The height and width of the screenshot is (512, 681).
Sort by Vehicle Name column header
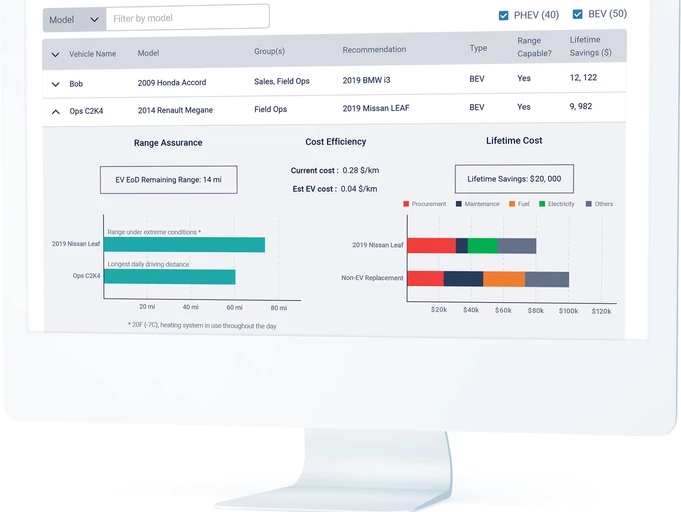point(93,54)
